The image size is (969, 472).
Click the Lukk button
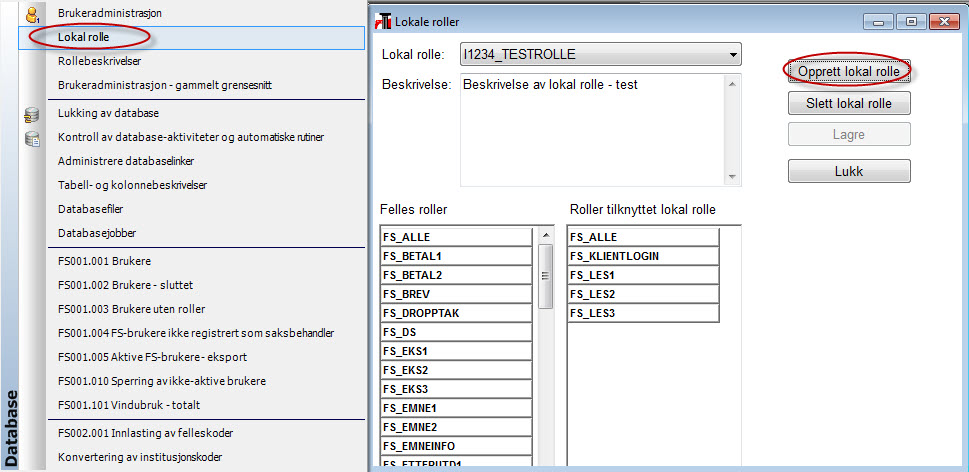click(849, 171)
